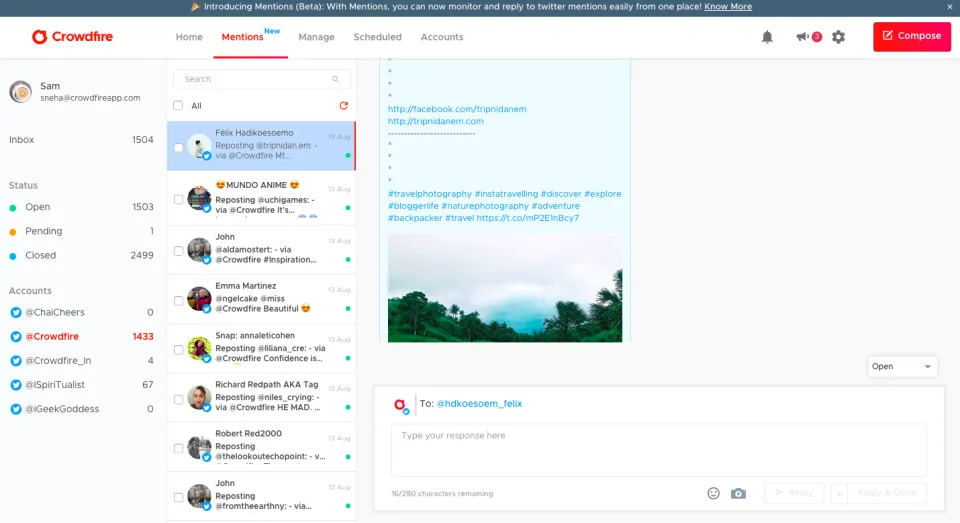Go to the Accounts tab
Image resolution: width=960 pixels, height=523 pixels.
tap(441, 37)
